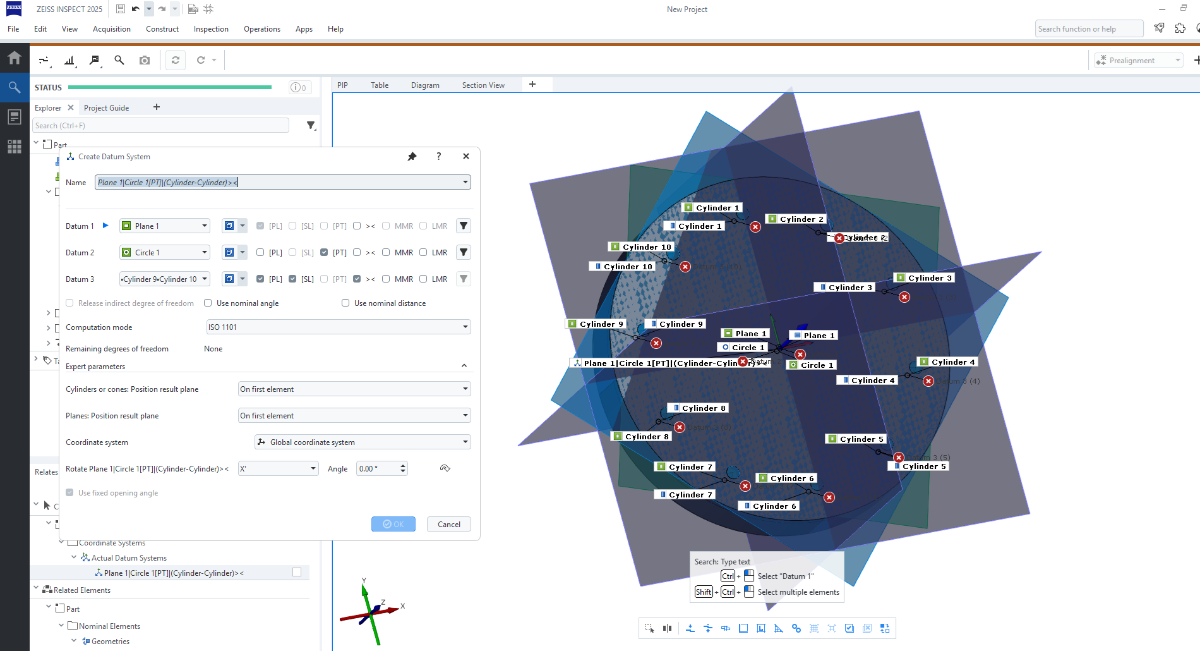This screenshot has height=651, width=1200.
Task: Open the Prealignment dropdown
Action: (x=1137, y=60)
